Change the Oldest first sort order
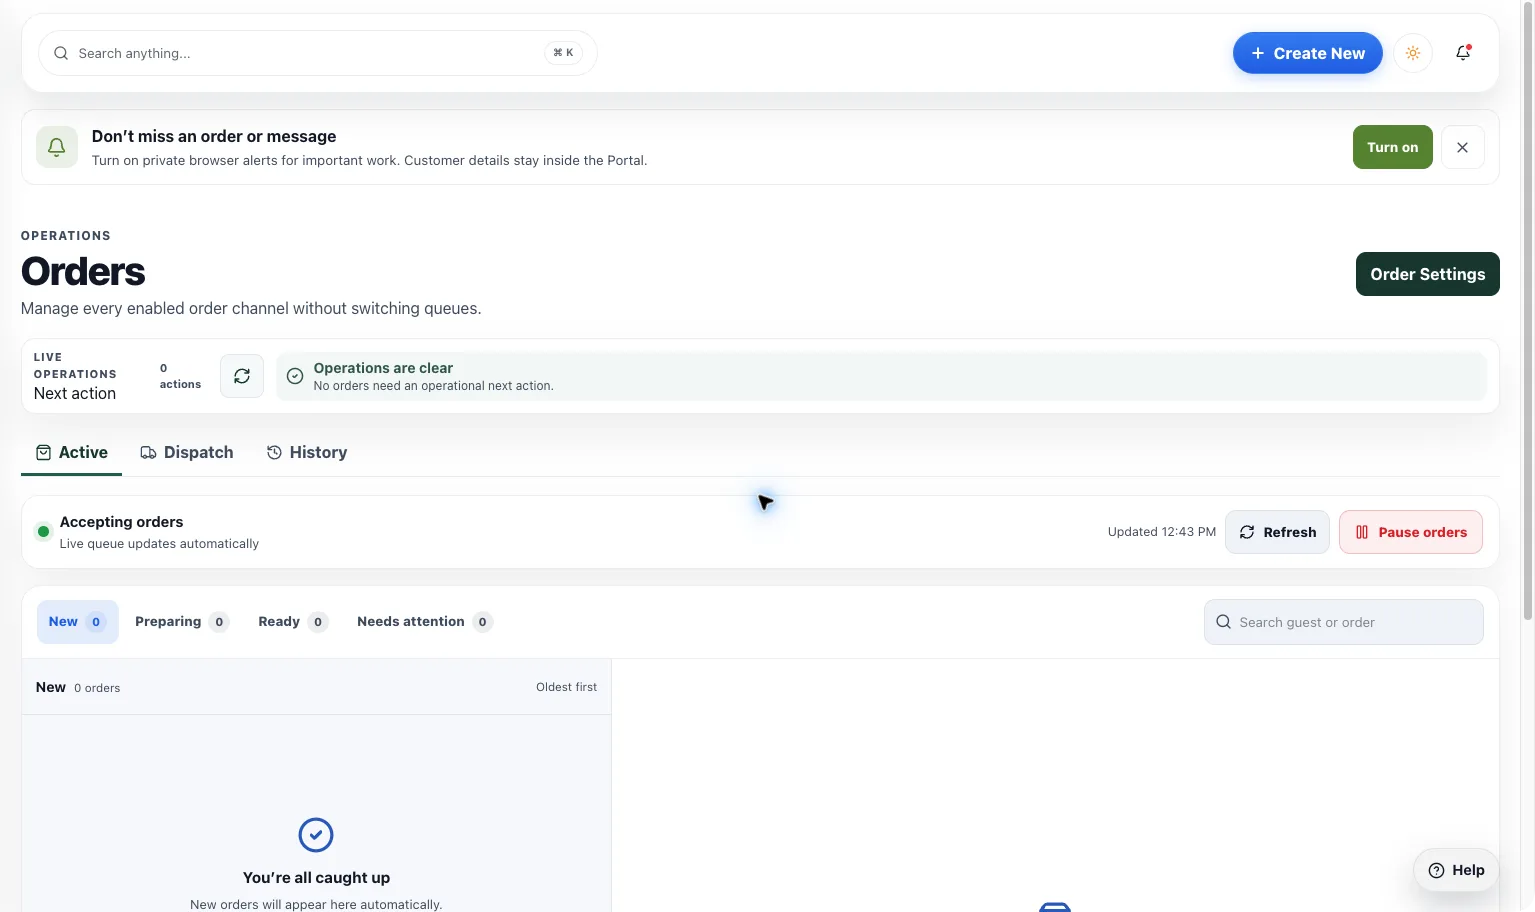Viewport: 1535px width, 912px height. 566,687
